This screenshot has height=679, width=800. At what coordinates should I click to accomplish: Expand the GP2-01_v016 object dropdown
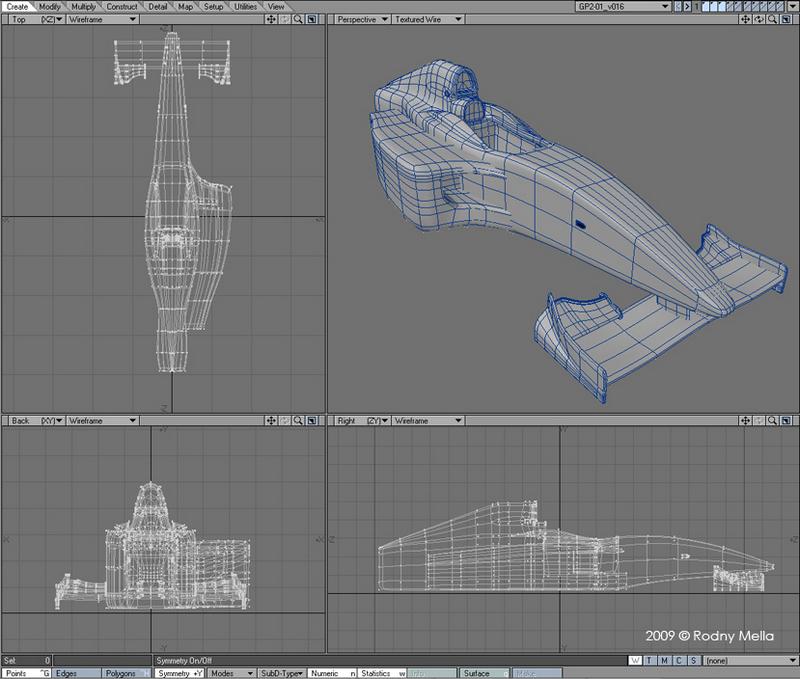(x=622, y=6)
